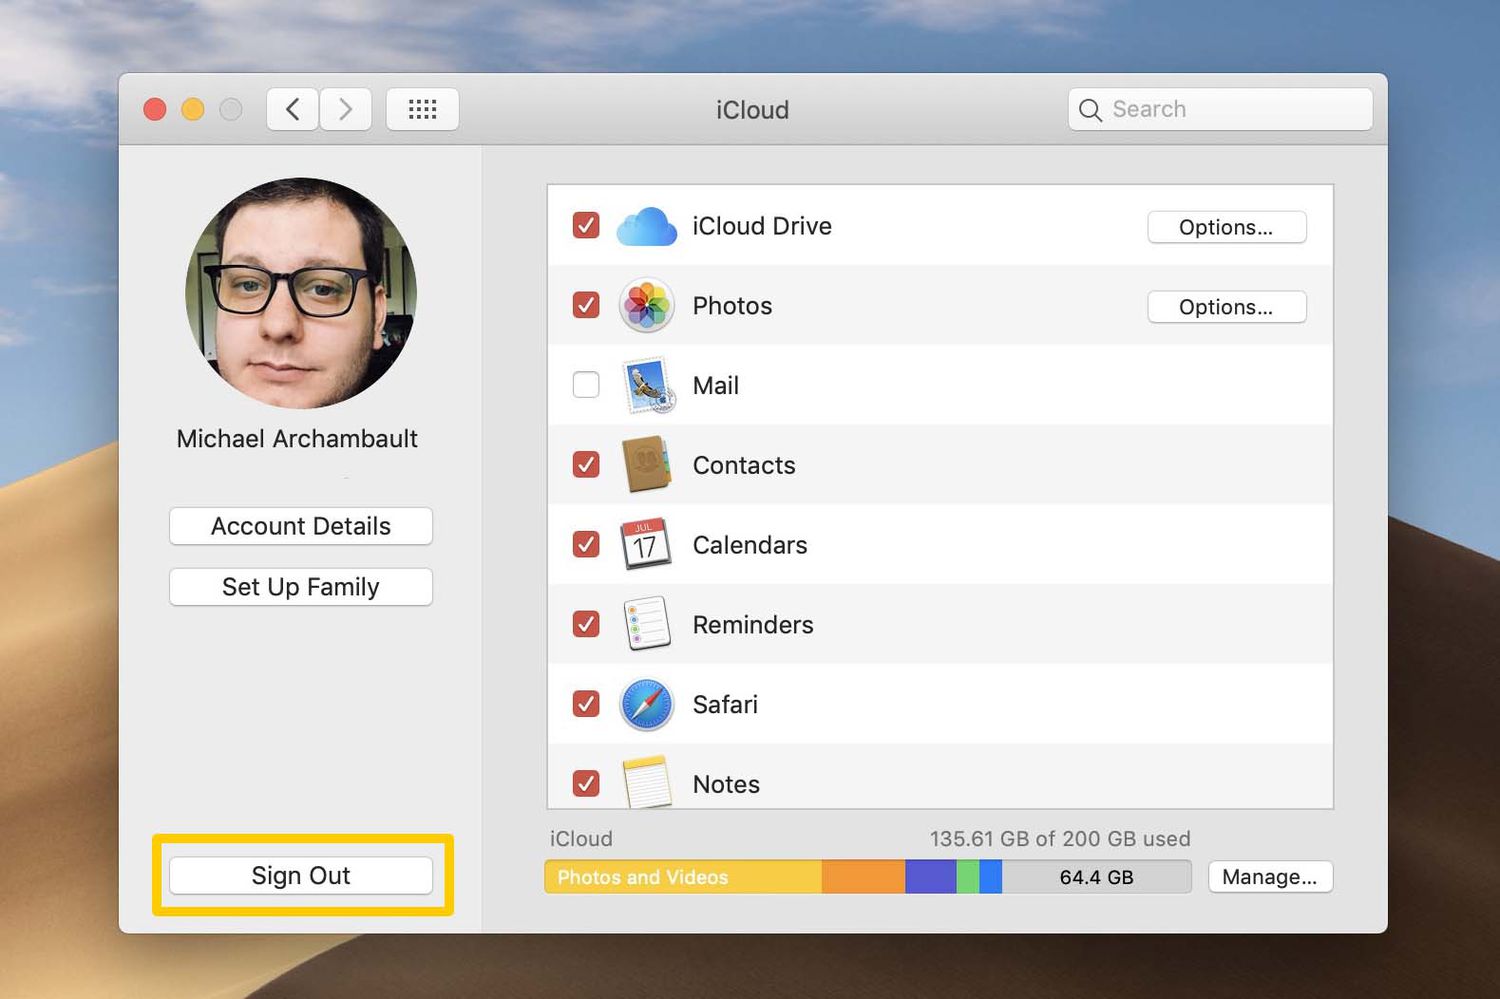Screen dimensions: 1500x999
Task: Uncheck the iCloud Drive checkbox
Action: (x=586, y=226)
